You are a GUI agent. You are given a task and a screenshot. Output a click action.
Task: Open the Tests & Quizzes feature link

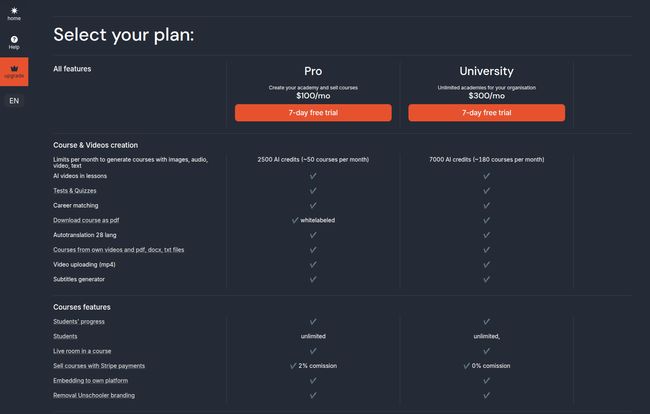(x=75, y=191)
